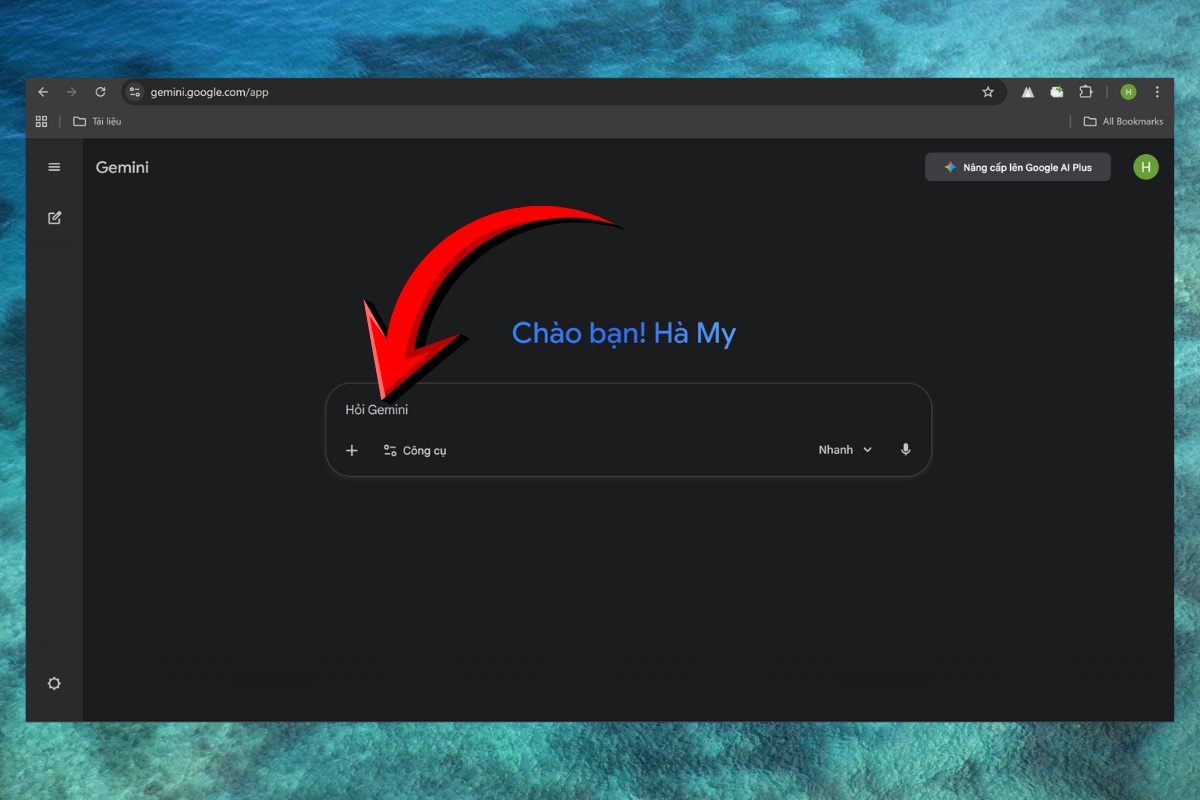Go back with the browser back arrow
1200x800 pixels.
(43, 92)
